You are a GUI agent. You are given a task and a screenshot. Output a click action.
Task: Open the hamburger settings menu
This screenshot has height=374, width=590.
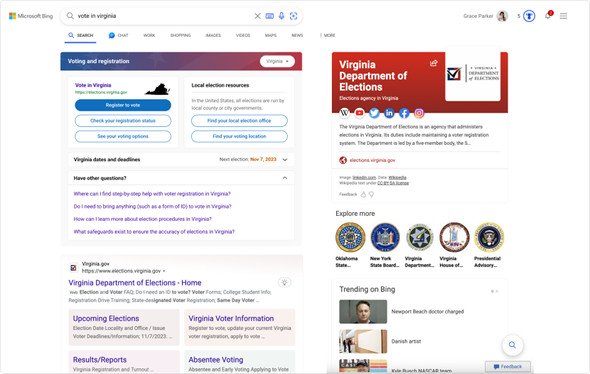[563, 16]
